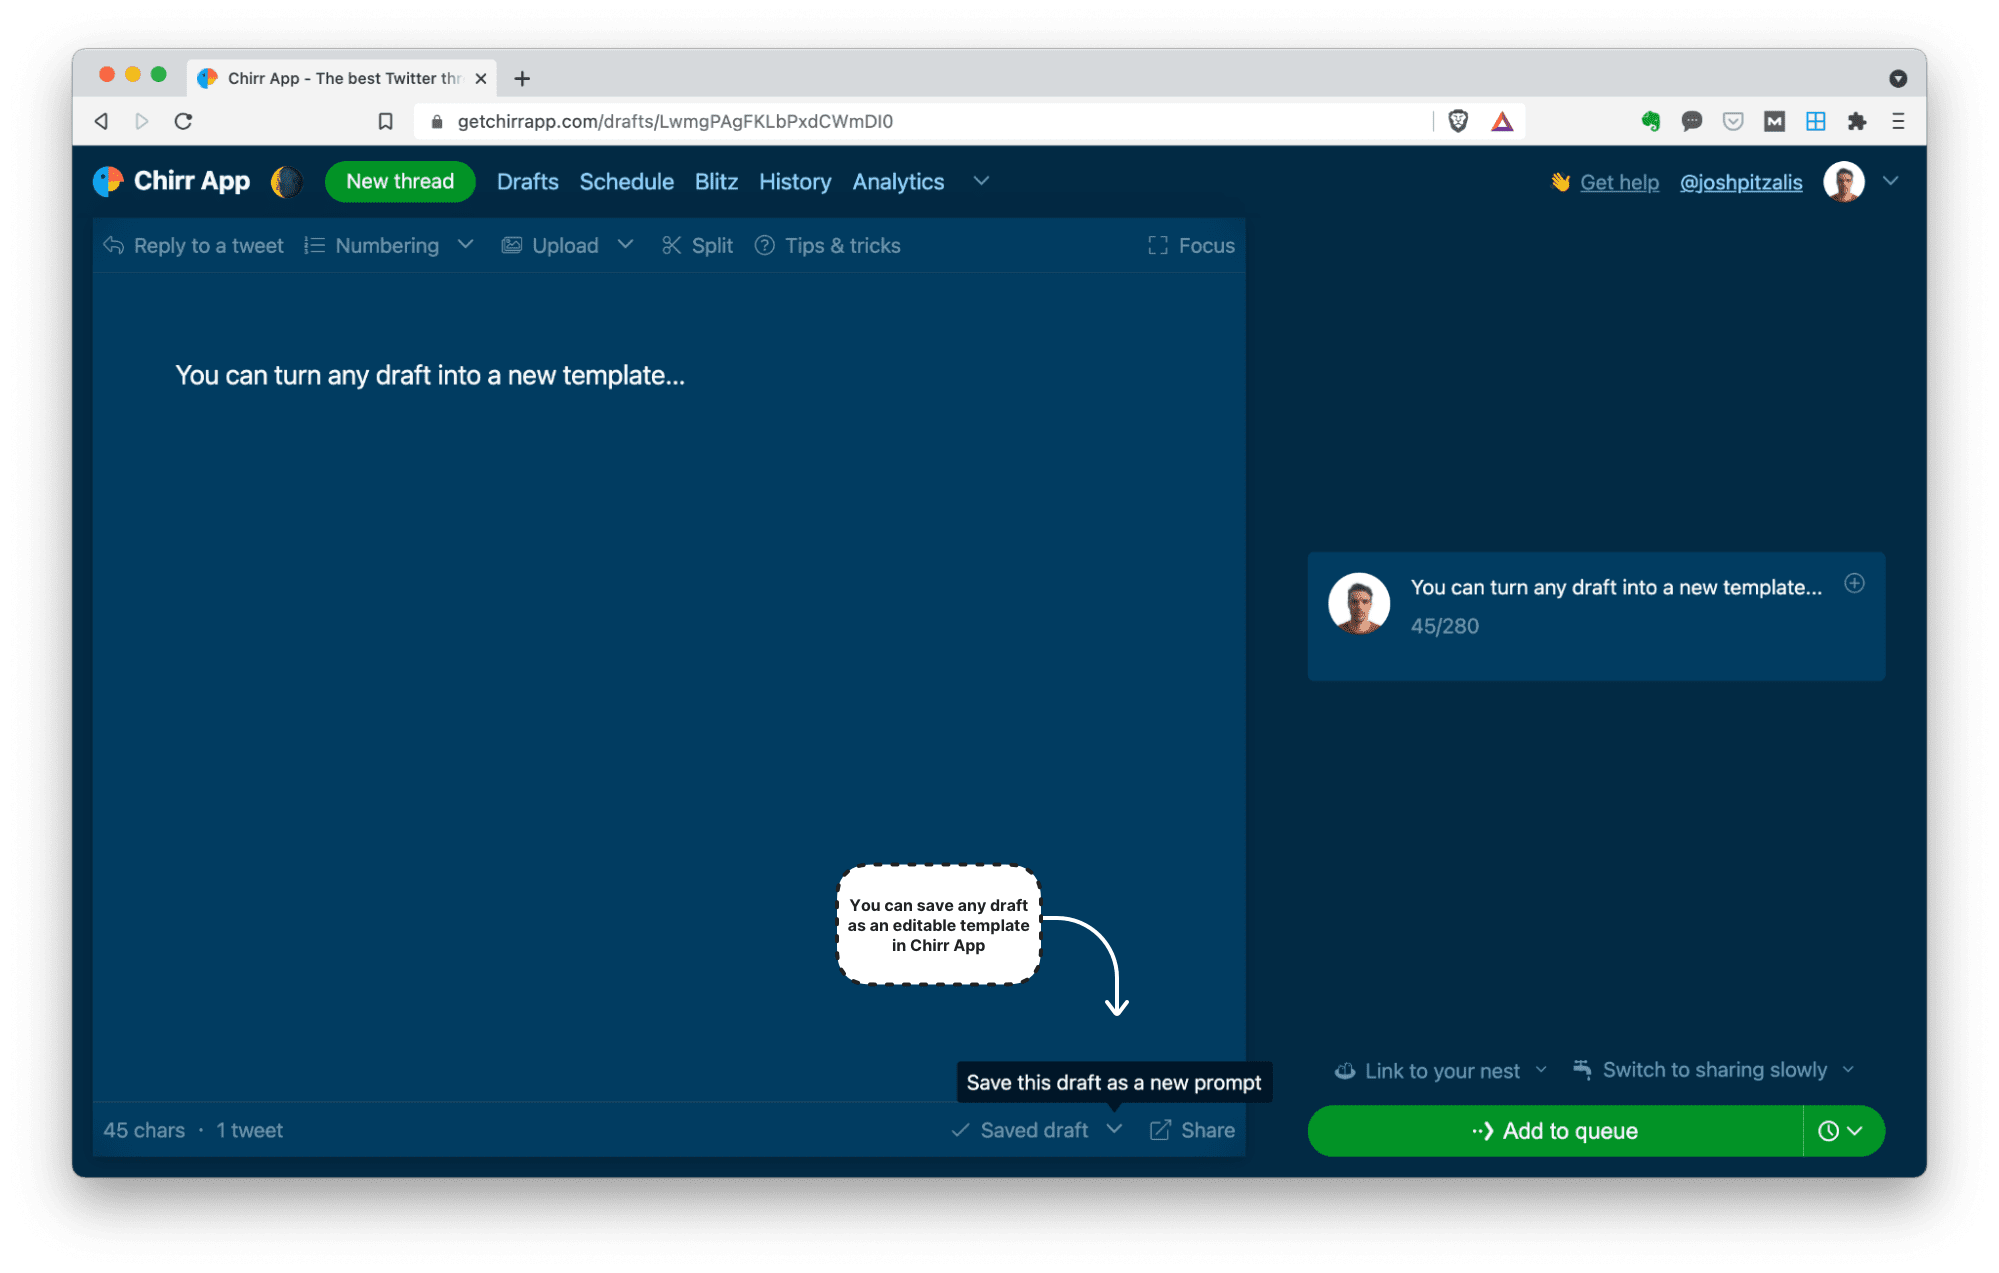The image size is (1999, 1273).
Task: Open the Saved draft chevron menu
Action: [1114, 1129]
